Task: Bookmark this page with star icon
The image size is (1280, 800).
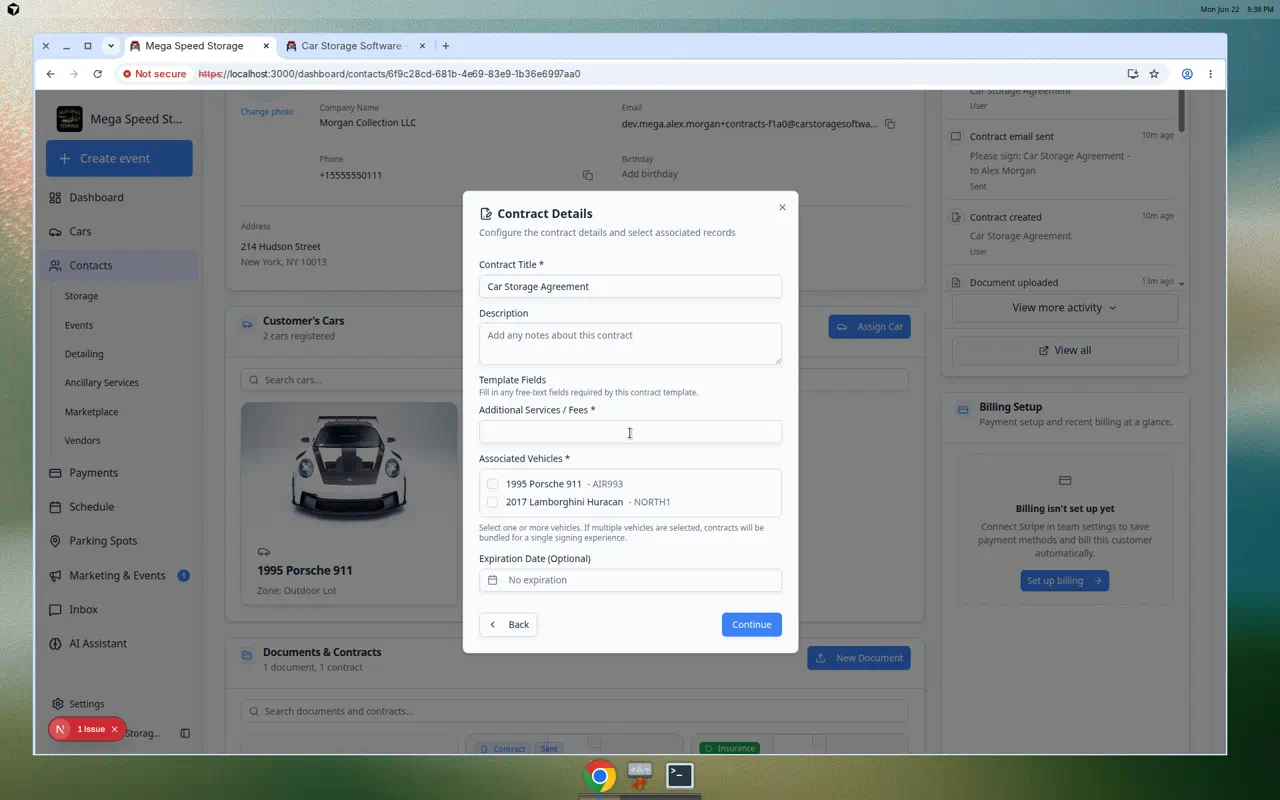Action: [1154, 74]
